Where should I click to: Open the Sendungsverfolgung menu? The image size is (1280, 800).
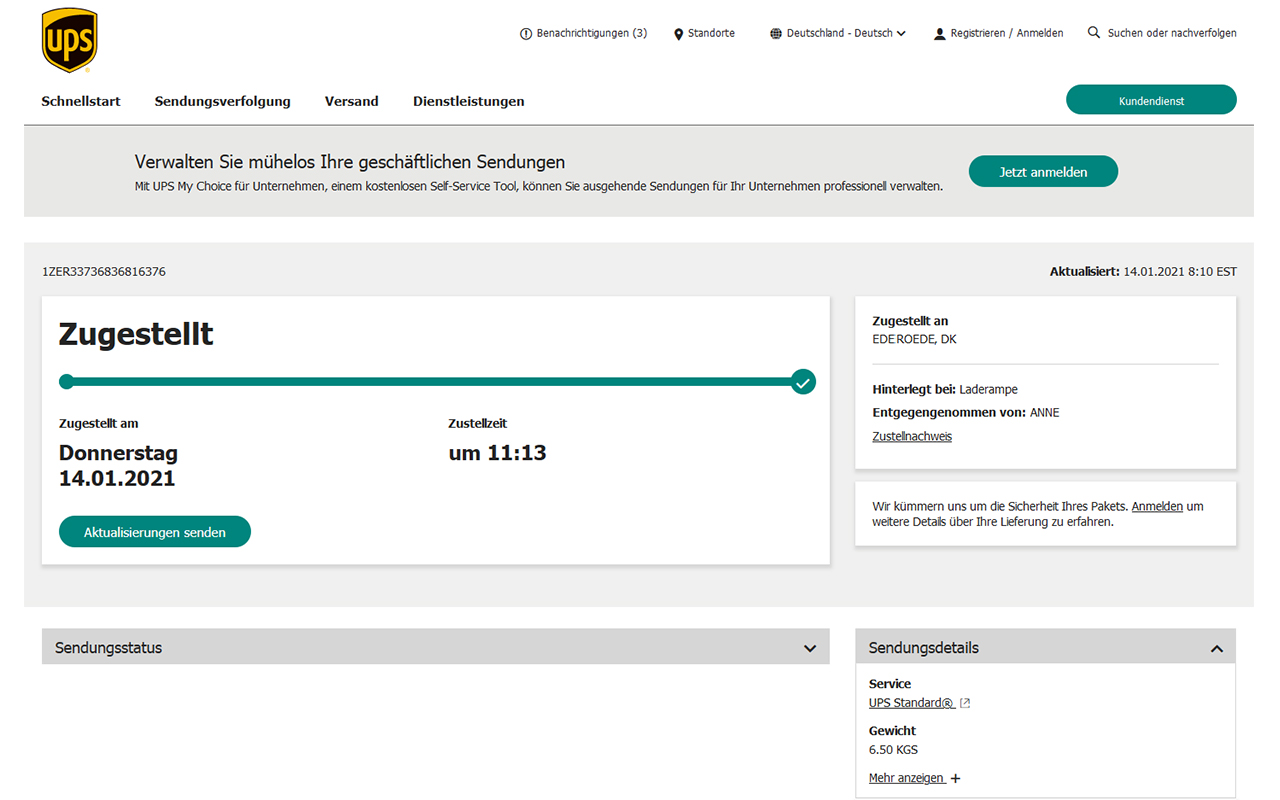pyautogui.click(x=222, y=101)
